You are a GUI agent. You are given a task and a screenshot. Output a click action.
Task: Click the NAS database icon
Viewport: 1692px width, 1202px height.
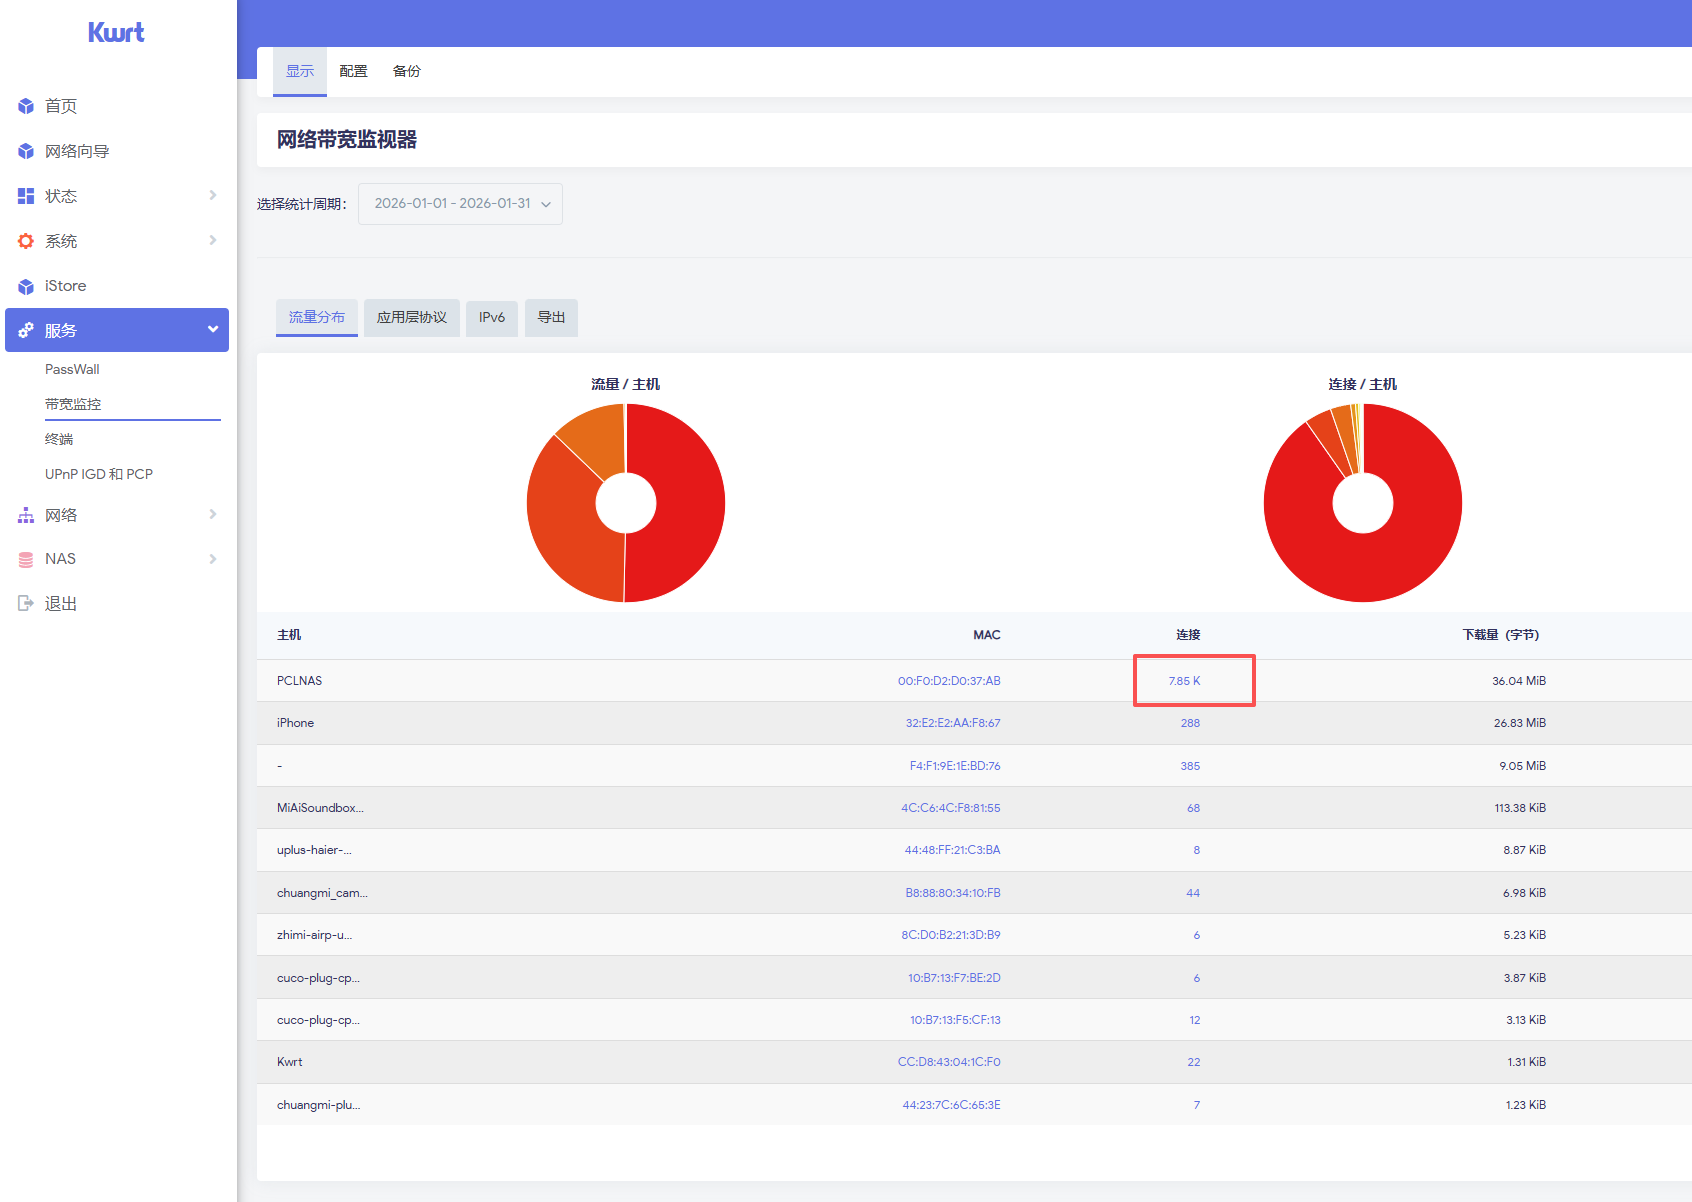(x=26, y=559)
